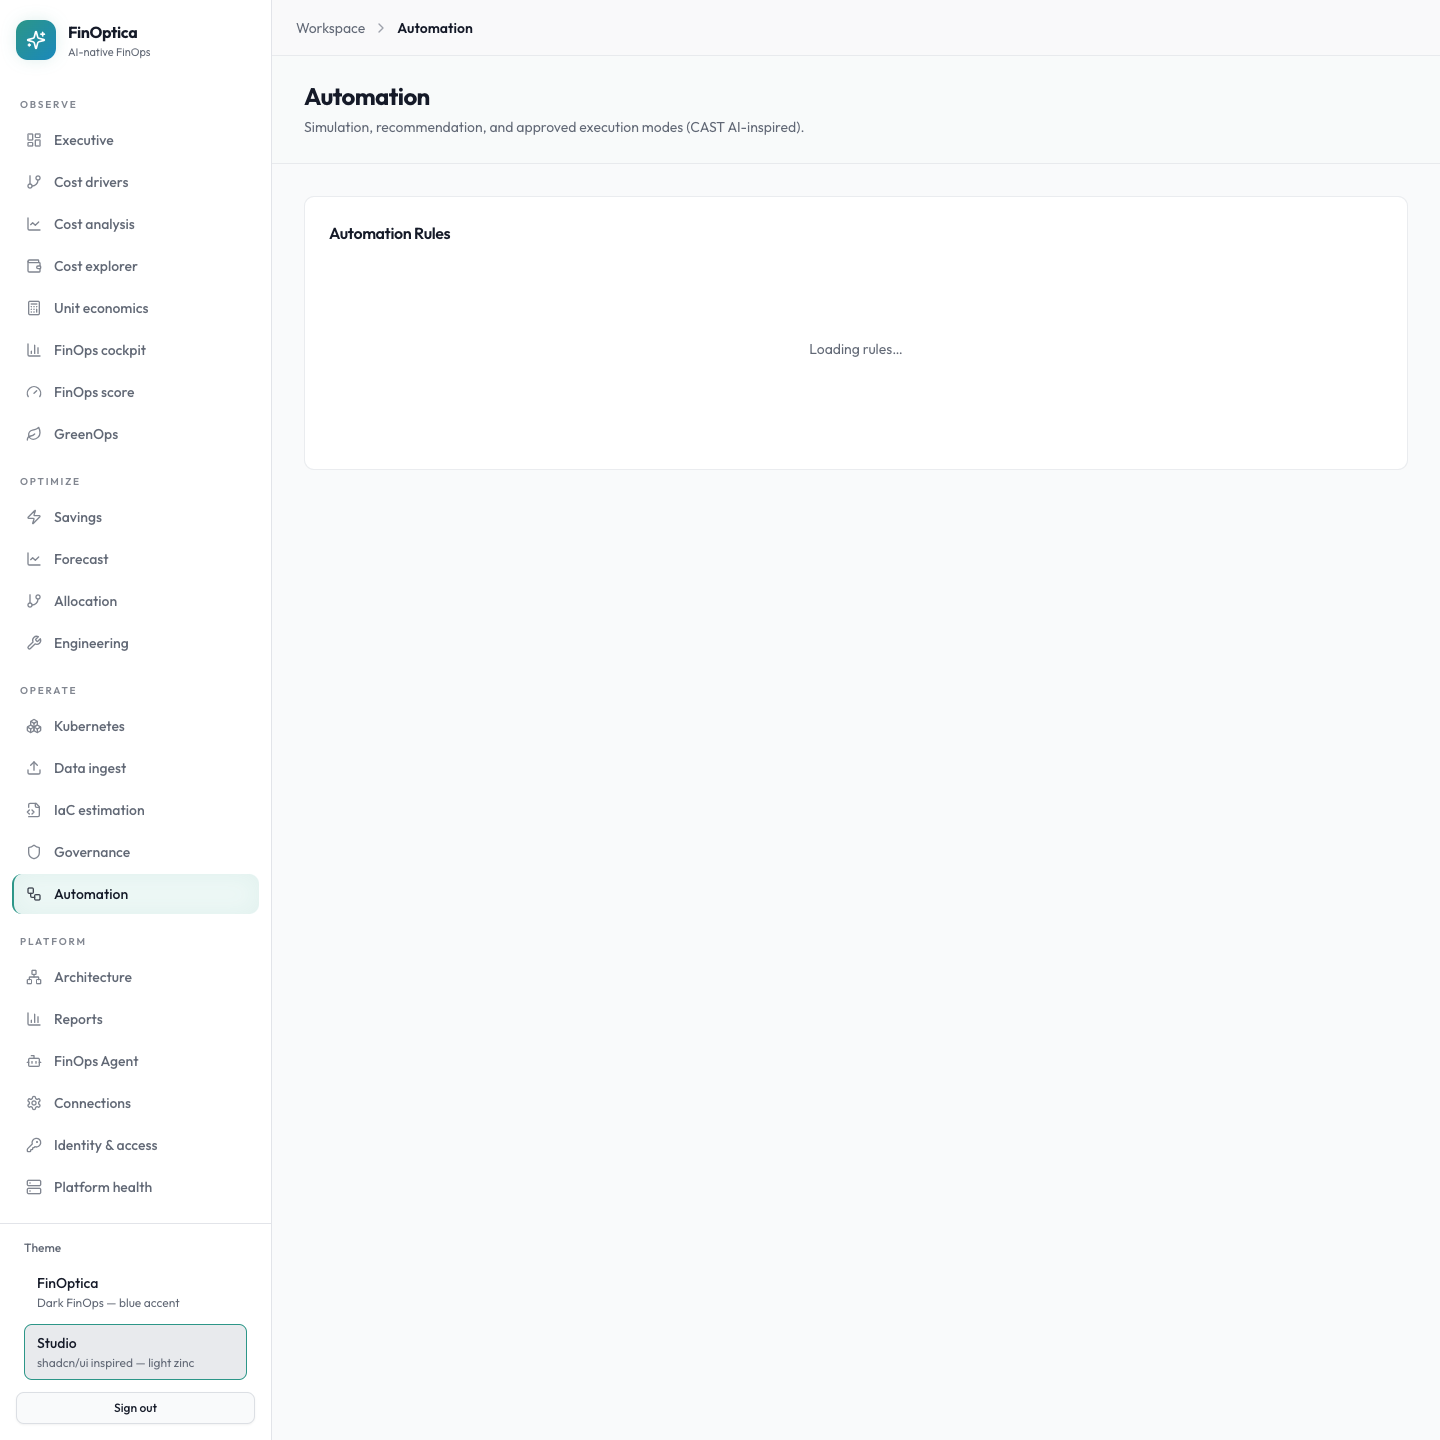
Task: Click the FinOps score gauge icon
Action: point(34,392)
